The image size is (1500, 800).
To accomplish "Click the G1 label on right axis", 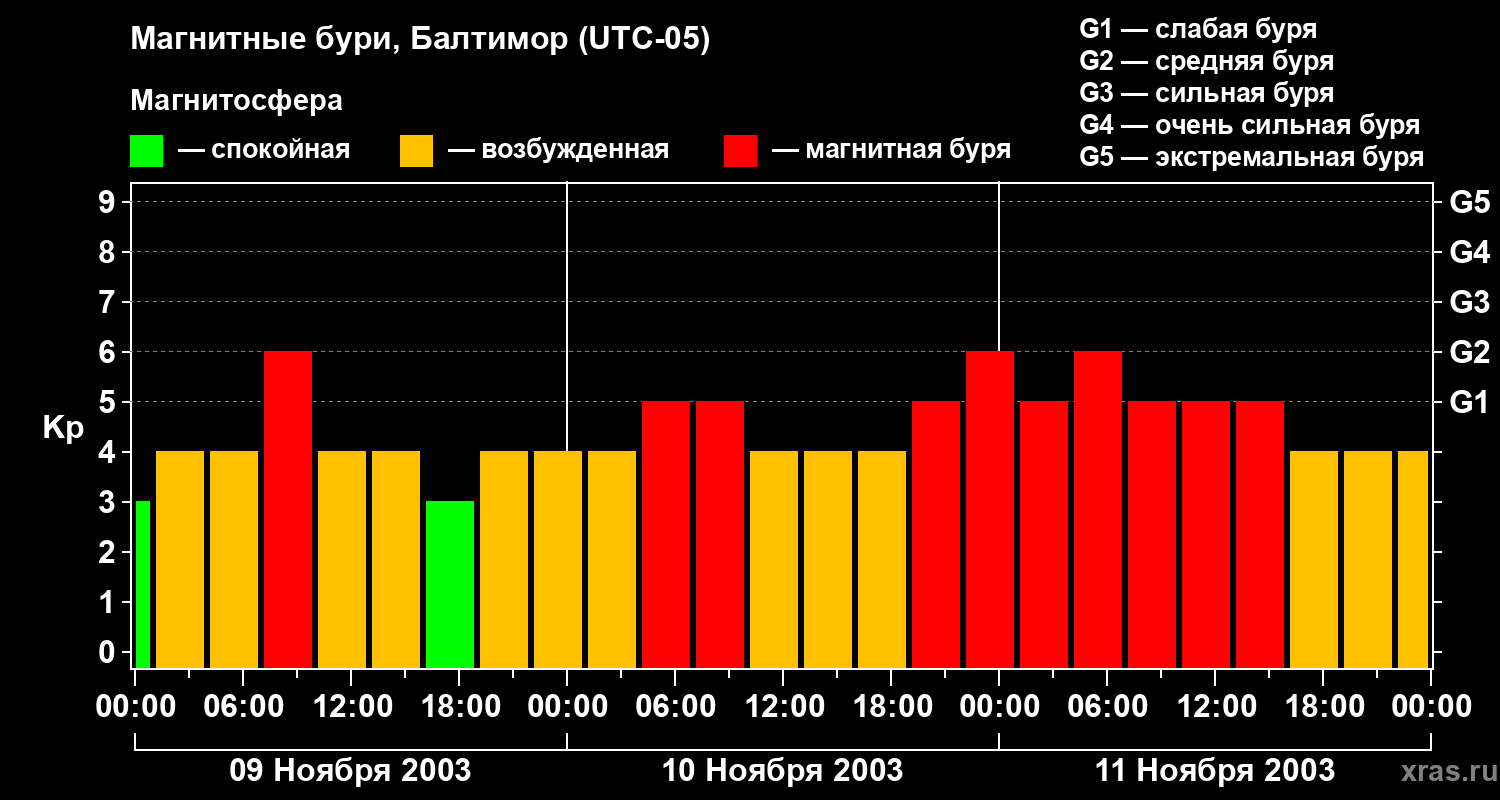I will tap(1469, 403).
